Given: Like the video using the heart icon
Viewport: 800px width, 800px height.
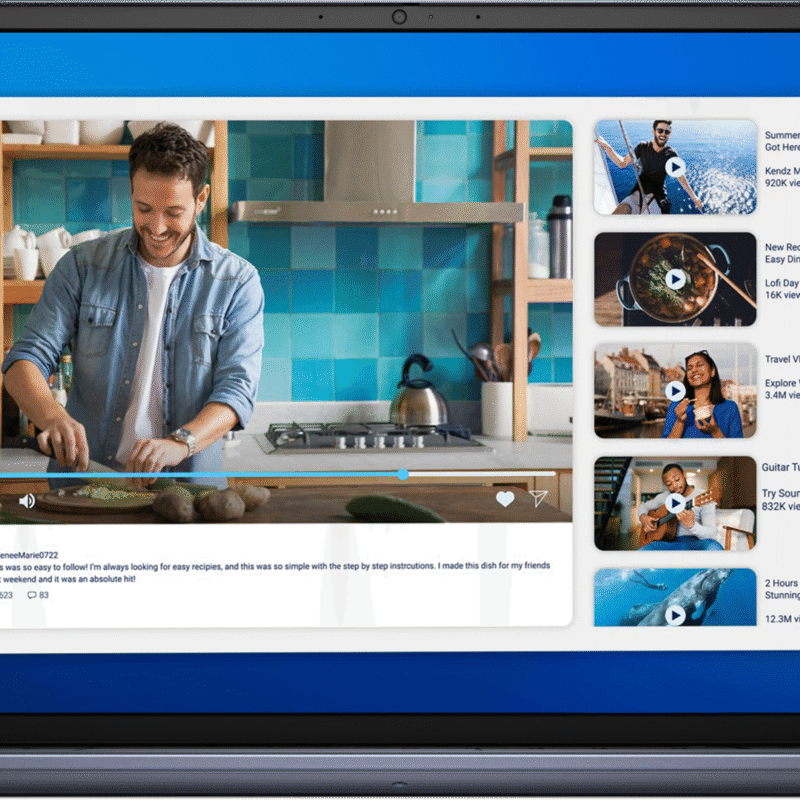Looking at the screenshot, I should [505, 500].
